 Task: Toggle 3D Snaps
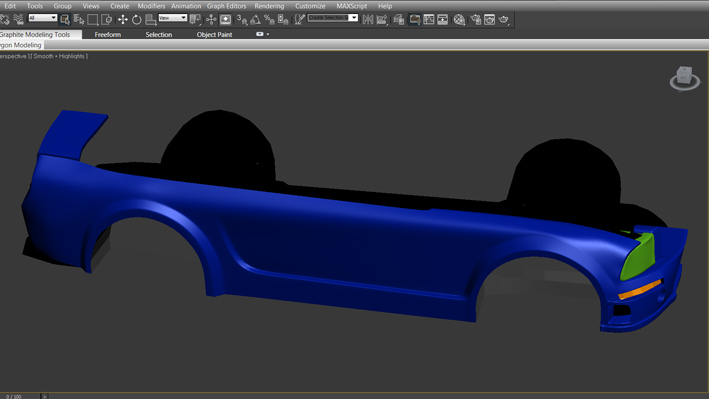[x=242, y=19]
